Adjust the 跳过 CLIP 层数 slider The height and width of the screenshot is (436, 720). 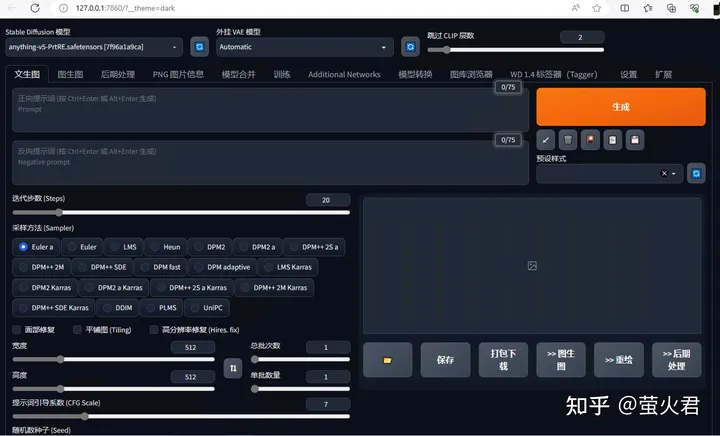pyautogui.click(x=516, y=50)
